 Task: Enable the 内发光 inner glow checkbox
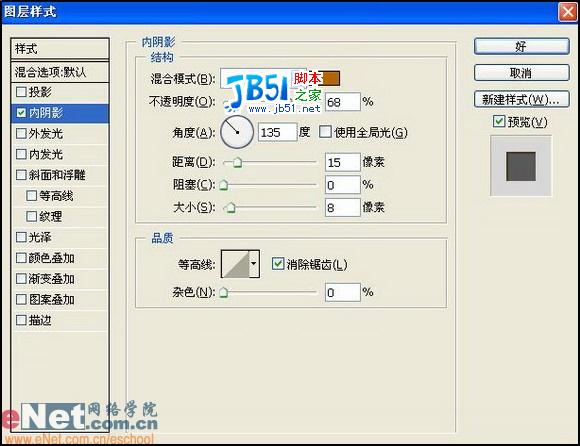tap(21, 154)
